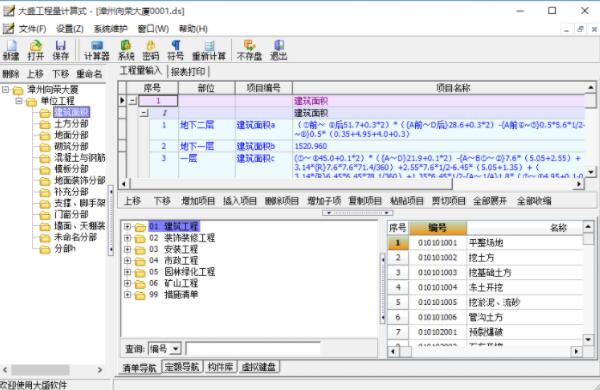Click 删除 in the left panel
600x390 pixels.
[x=11, y=73]
